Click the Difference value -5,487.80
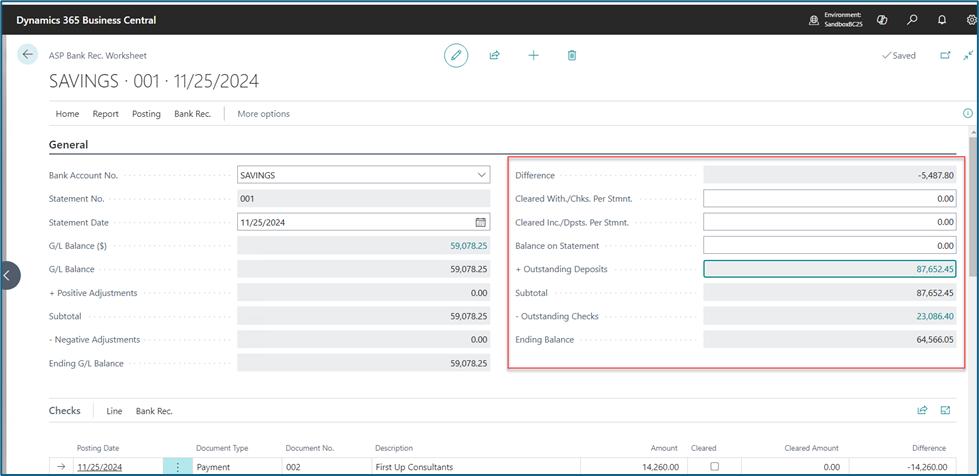The width and height of the screenshot is (979, 476). click(x=936, y=176)
